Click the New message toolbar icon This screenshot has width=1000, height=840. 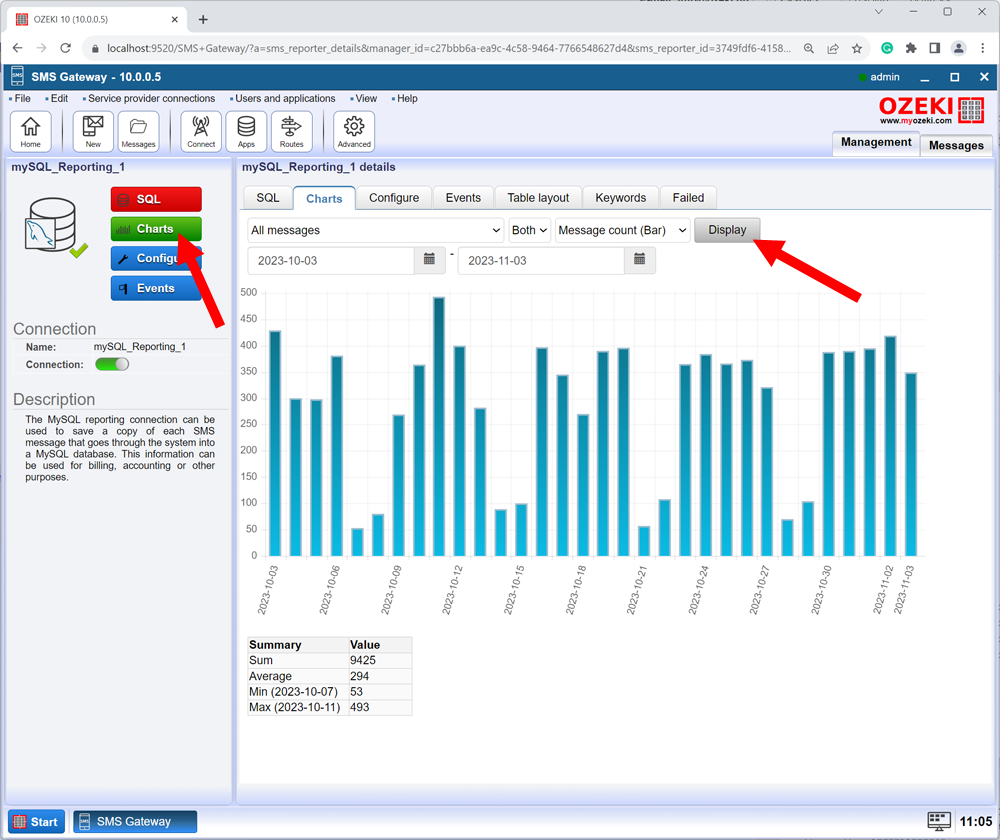[x=93, y=131]
